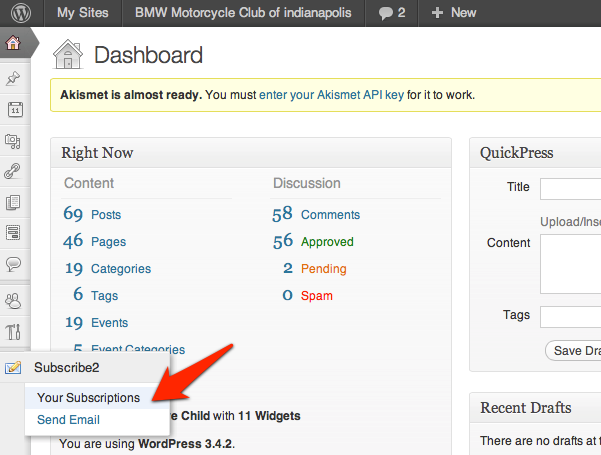Open the Posts label link

click(106, 215)
